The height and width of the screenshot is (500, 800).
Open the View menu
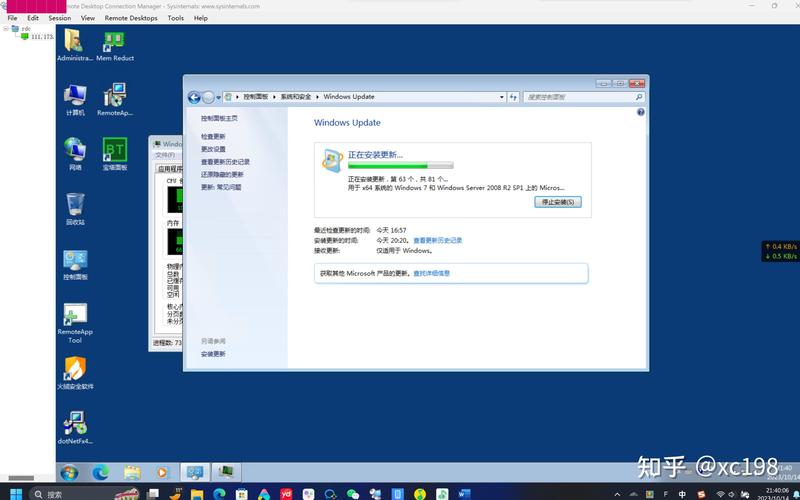coord(88,18)
